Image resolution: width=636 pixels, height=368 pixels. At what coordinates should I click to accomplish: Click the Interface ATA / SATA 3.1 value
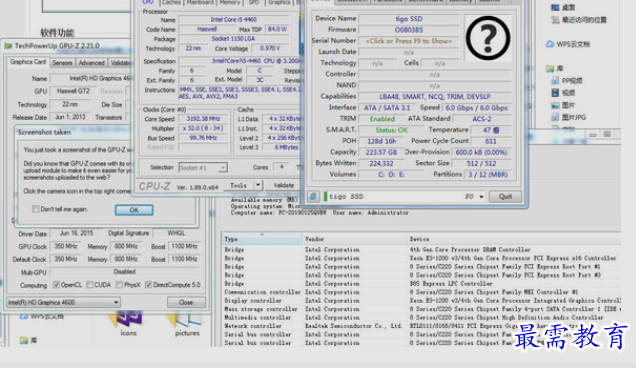[387, 108]
